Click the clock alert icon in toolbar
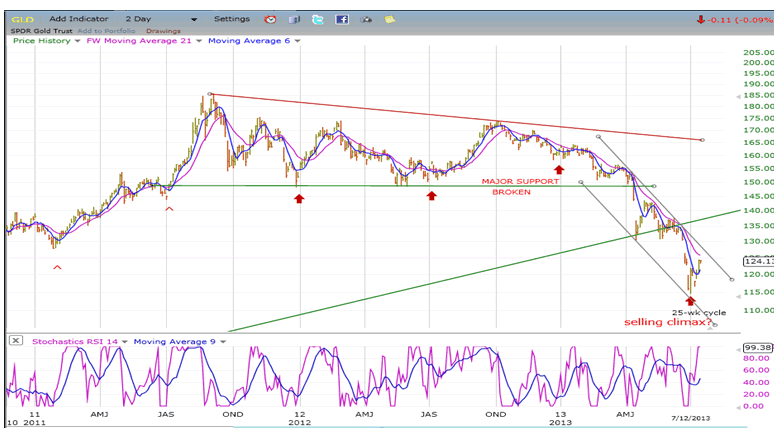Image resolution: width=774 pixels, height=435 pixels. coord(271,19)
